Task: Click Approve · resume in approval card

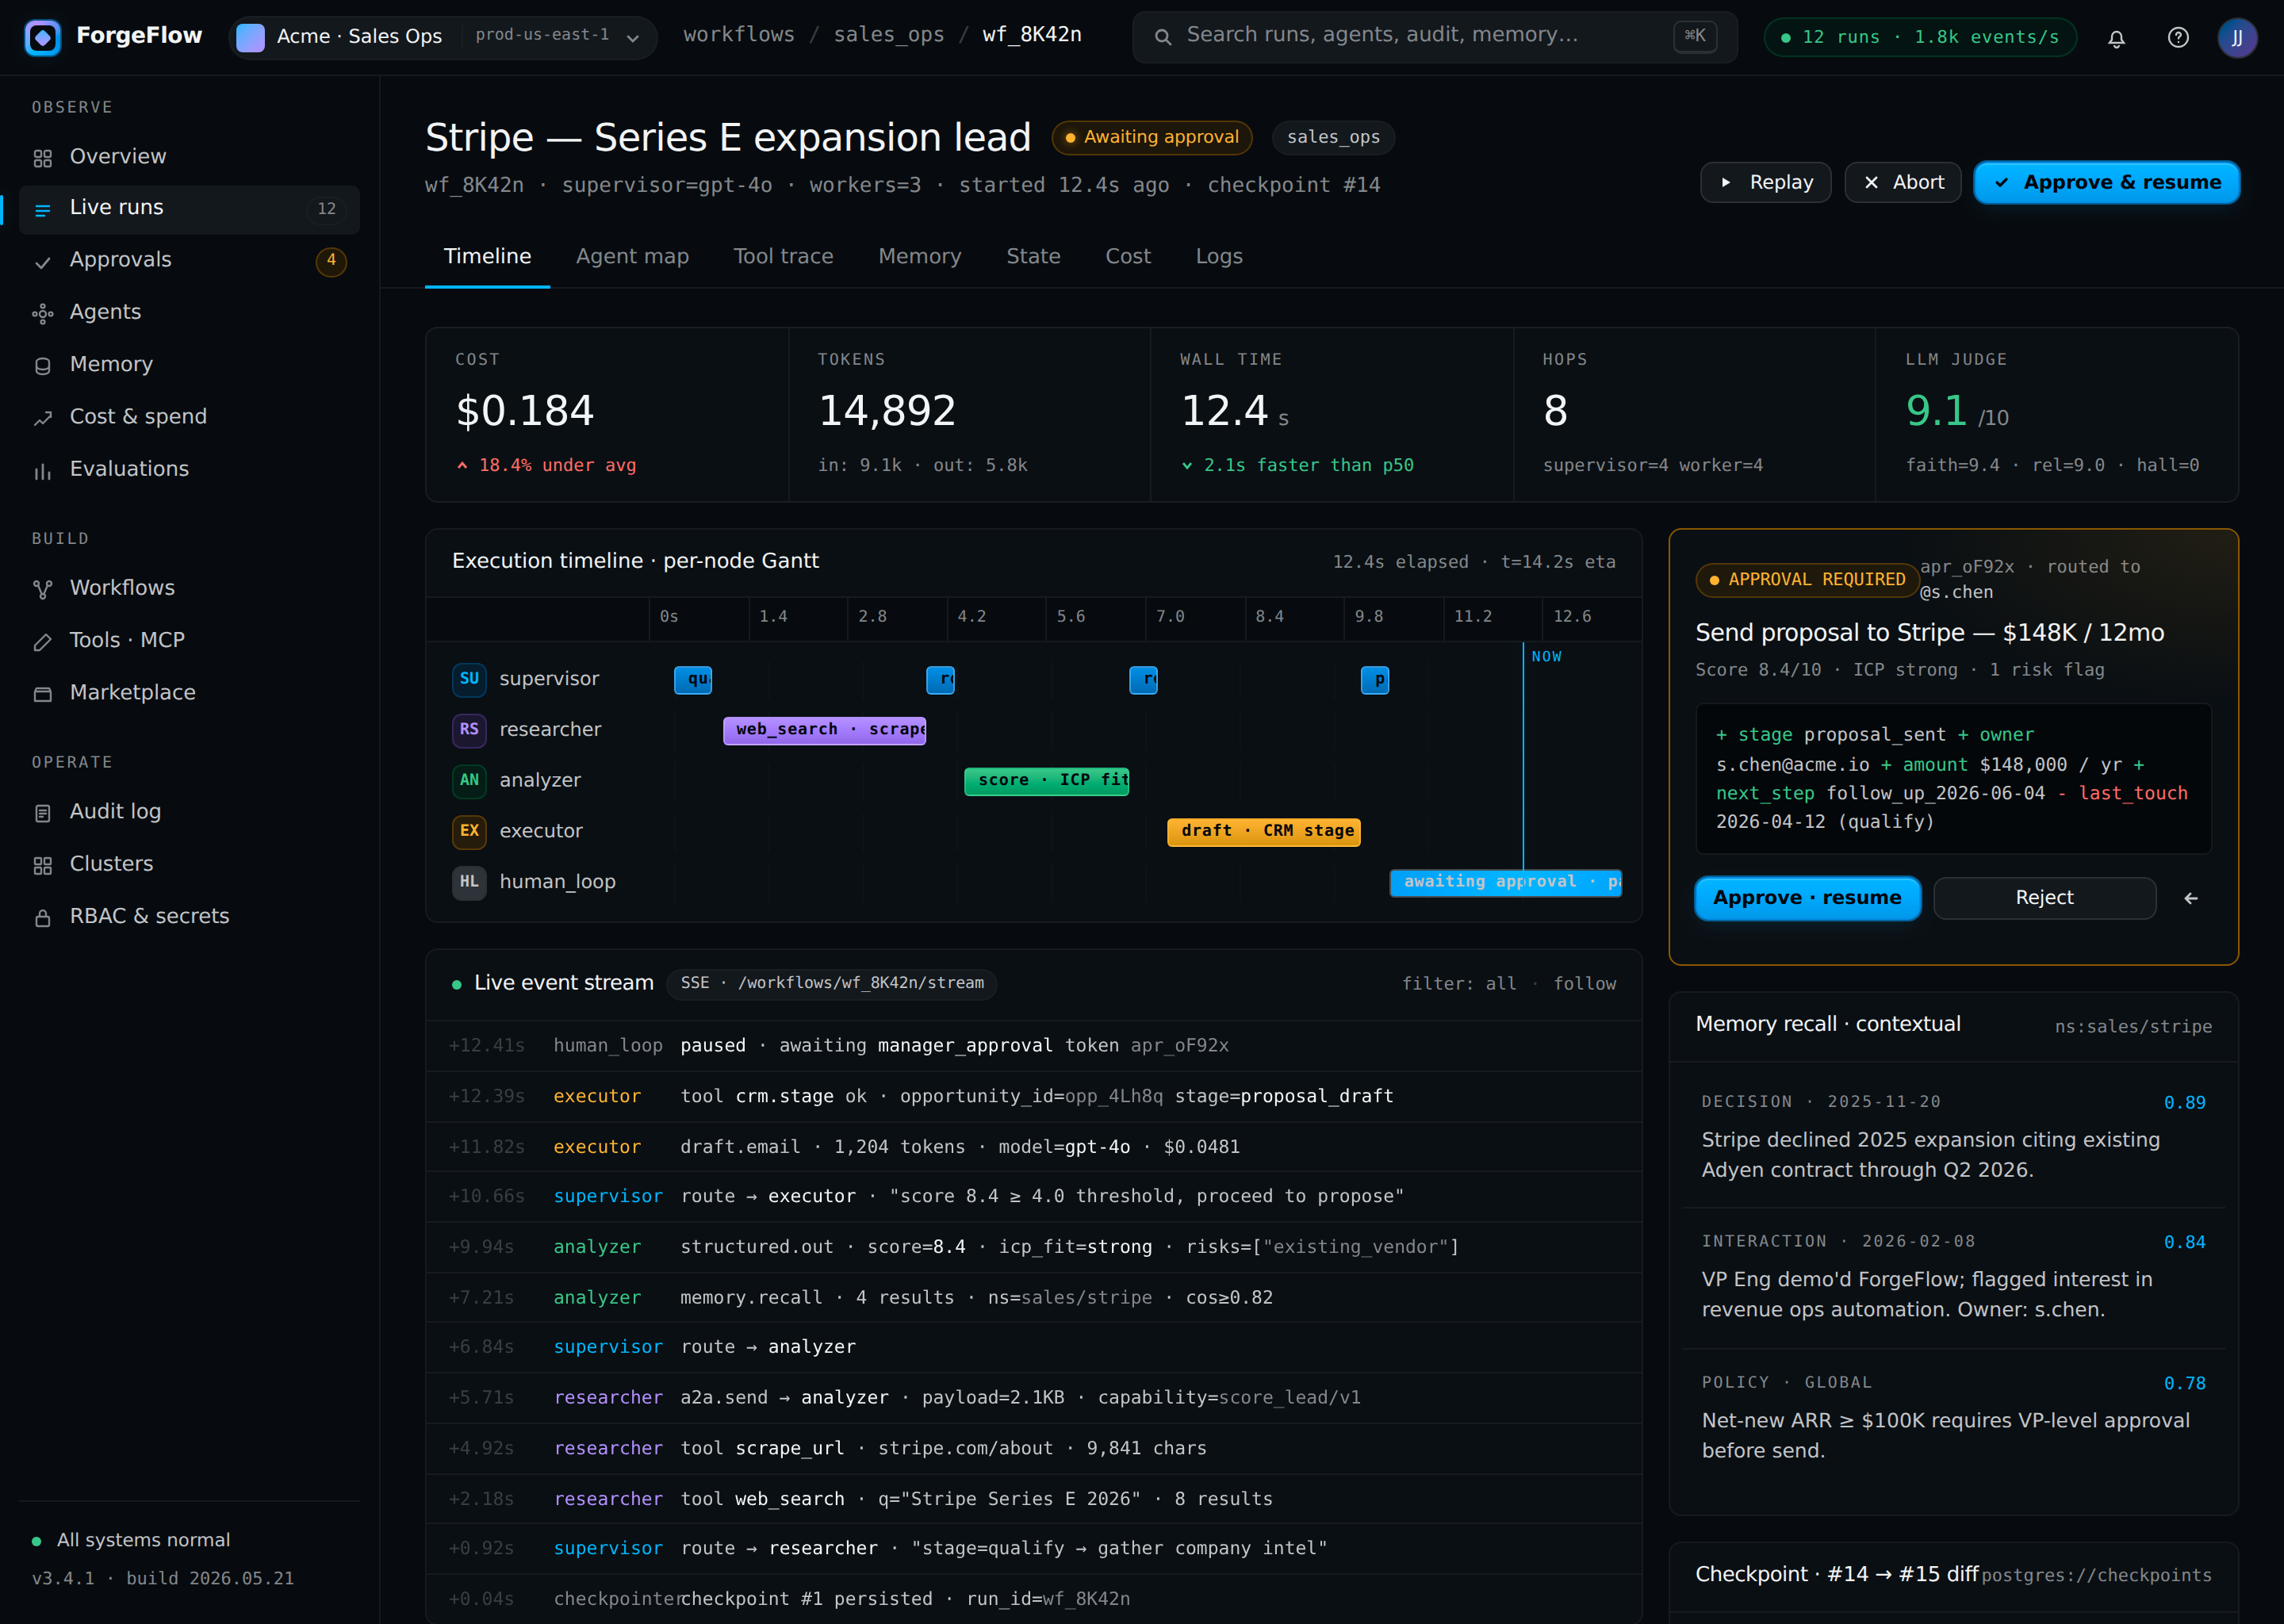Action: [1807, 898]
